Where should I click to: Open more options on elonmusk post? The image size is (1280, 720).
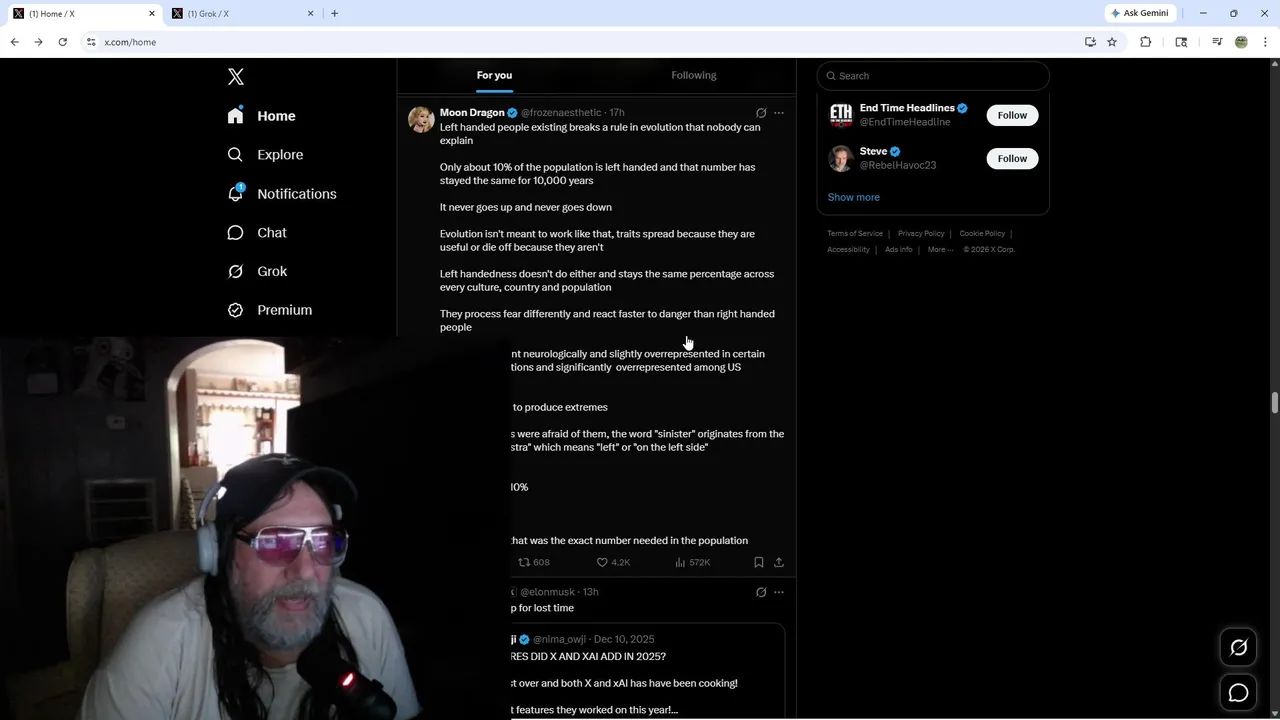779,592
